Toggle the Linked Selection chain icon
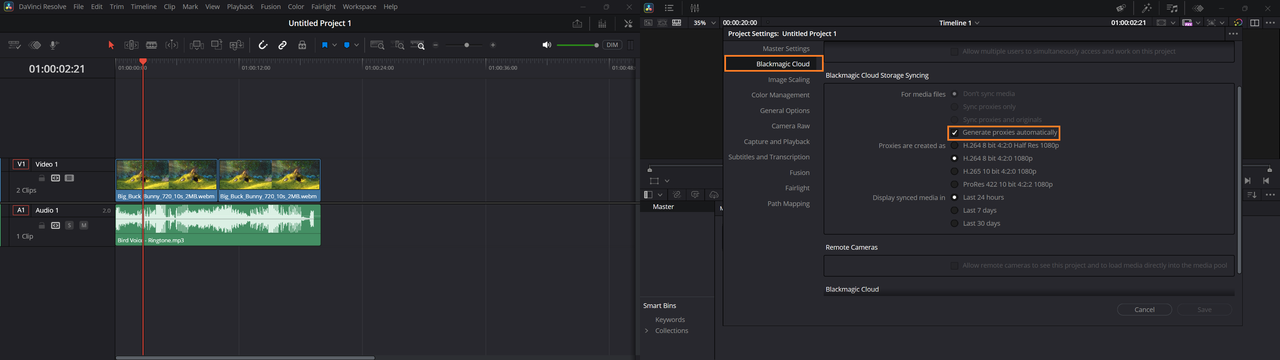 coord(283,45)
